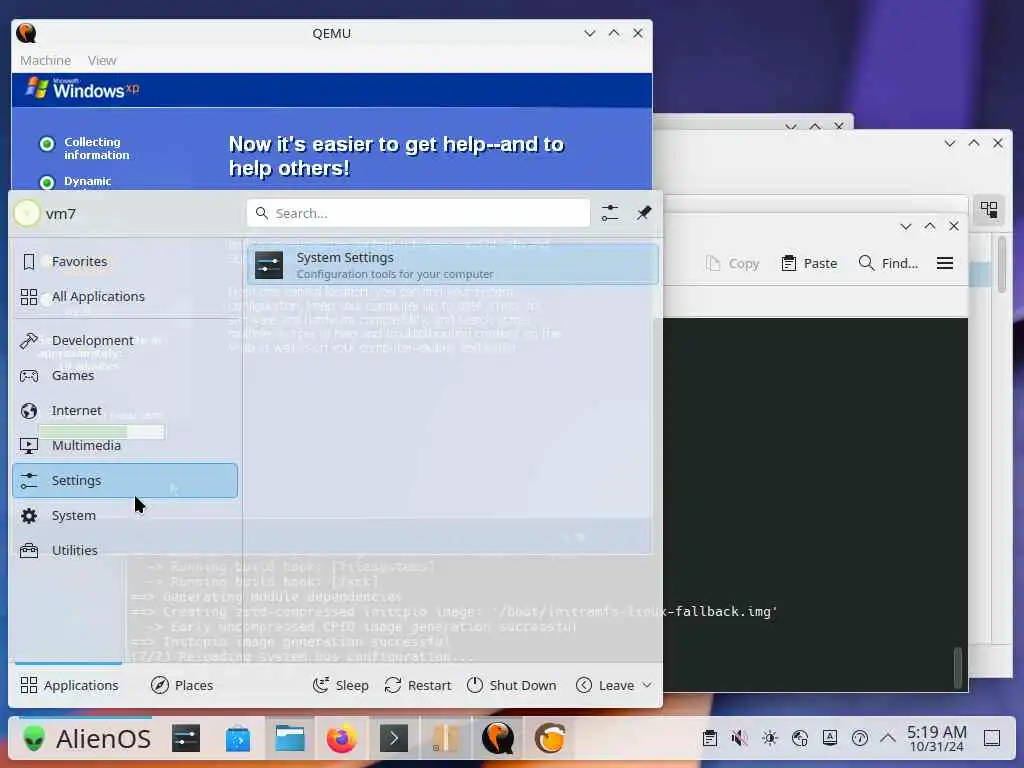
Task: Open launcher configure sliders icon
Action: (610, 214)
